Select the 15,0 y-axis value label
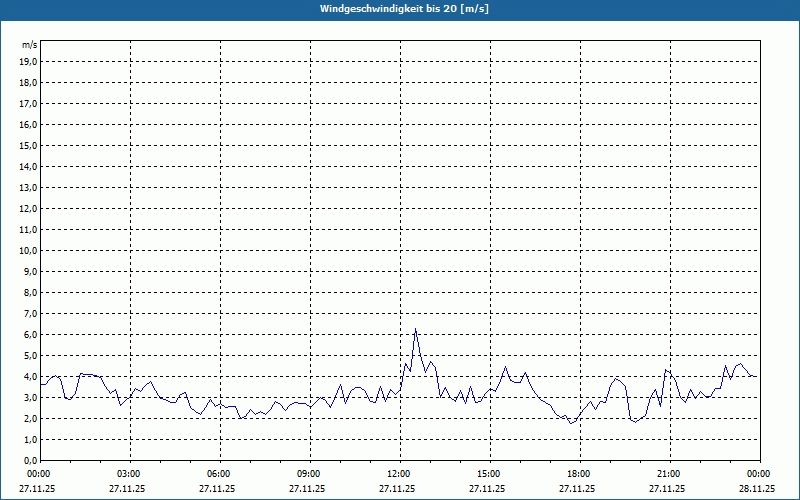 coord(28,145)
